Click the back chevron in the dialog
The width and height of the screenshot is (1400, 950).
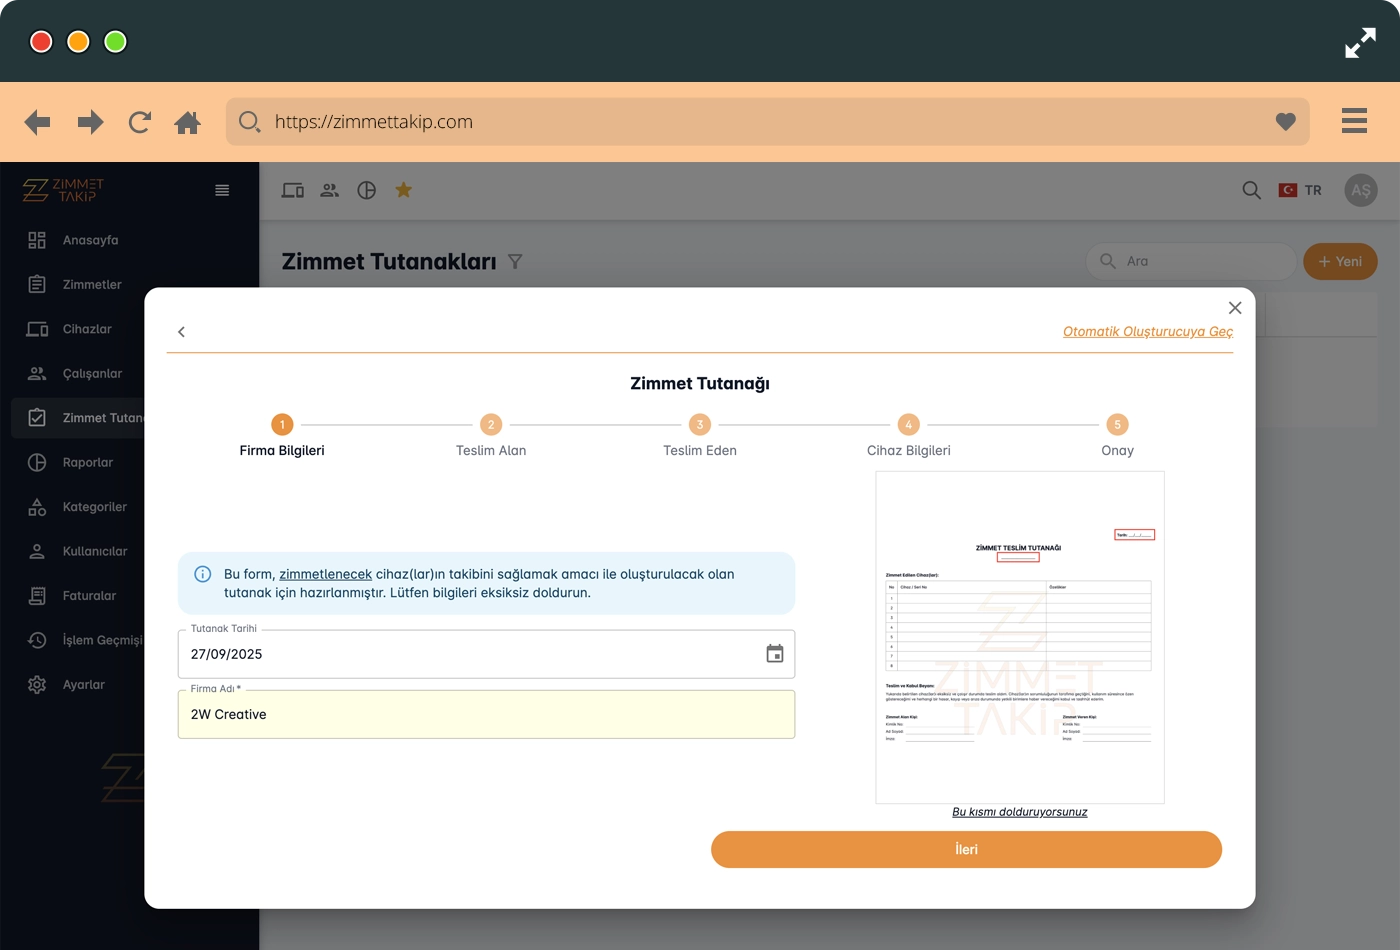point(181,332)
